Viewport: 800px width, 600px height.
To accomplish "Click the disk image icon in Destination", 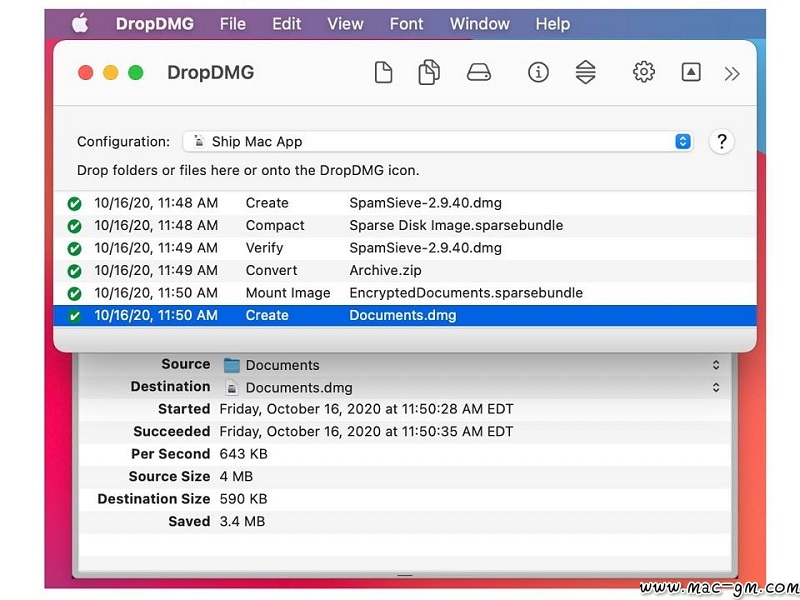I will tap(232, 388).
